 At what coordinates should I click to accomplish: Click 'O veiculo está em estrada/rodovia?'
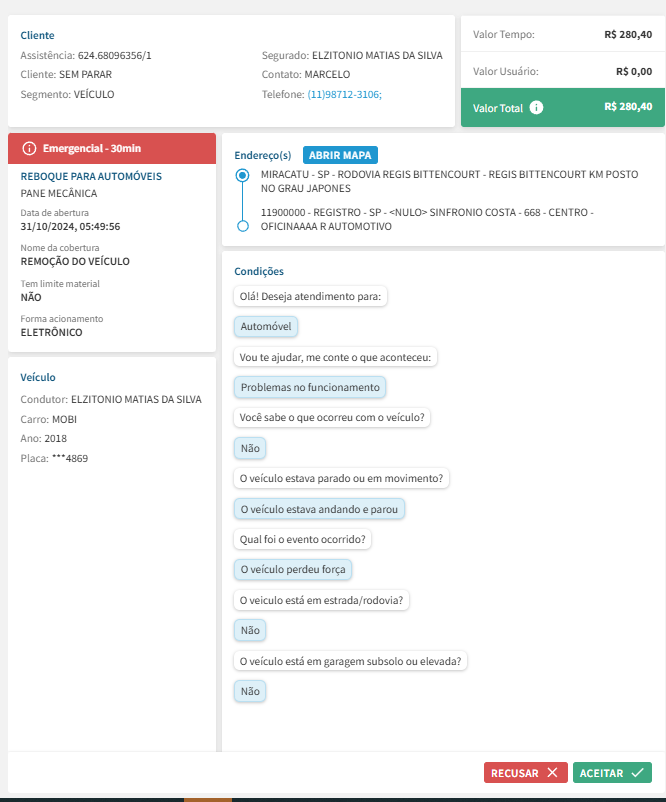[321, 600]
